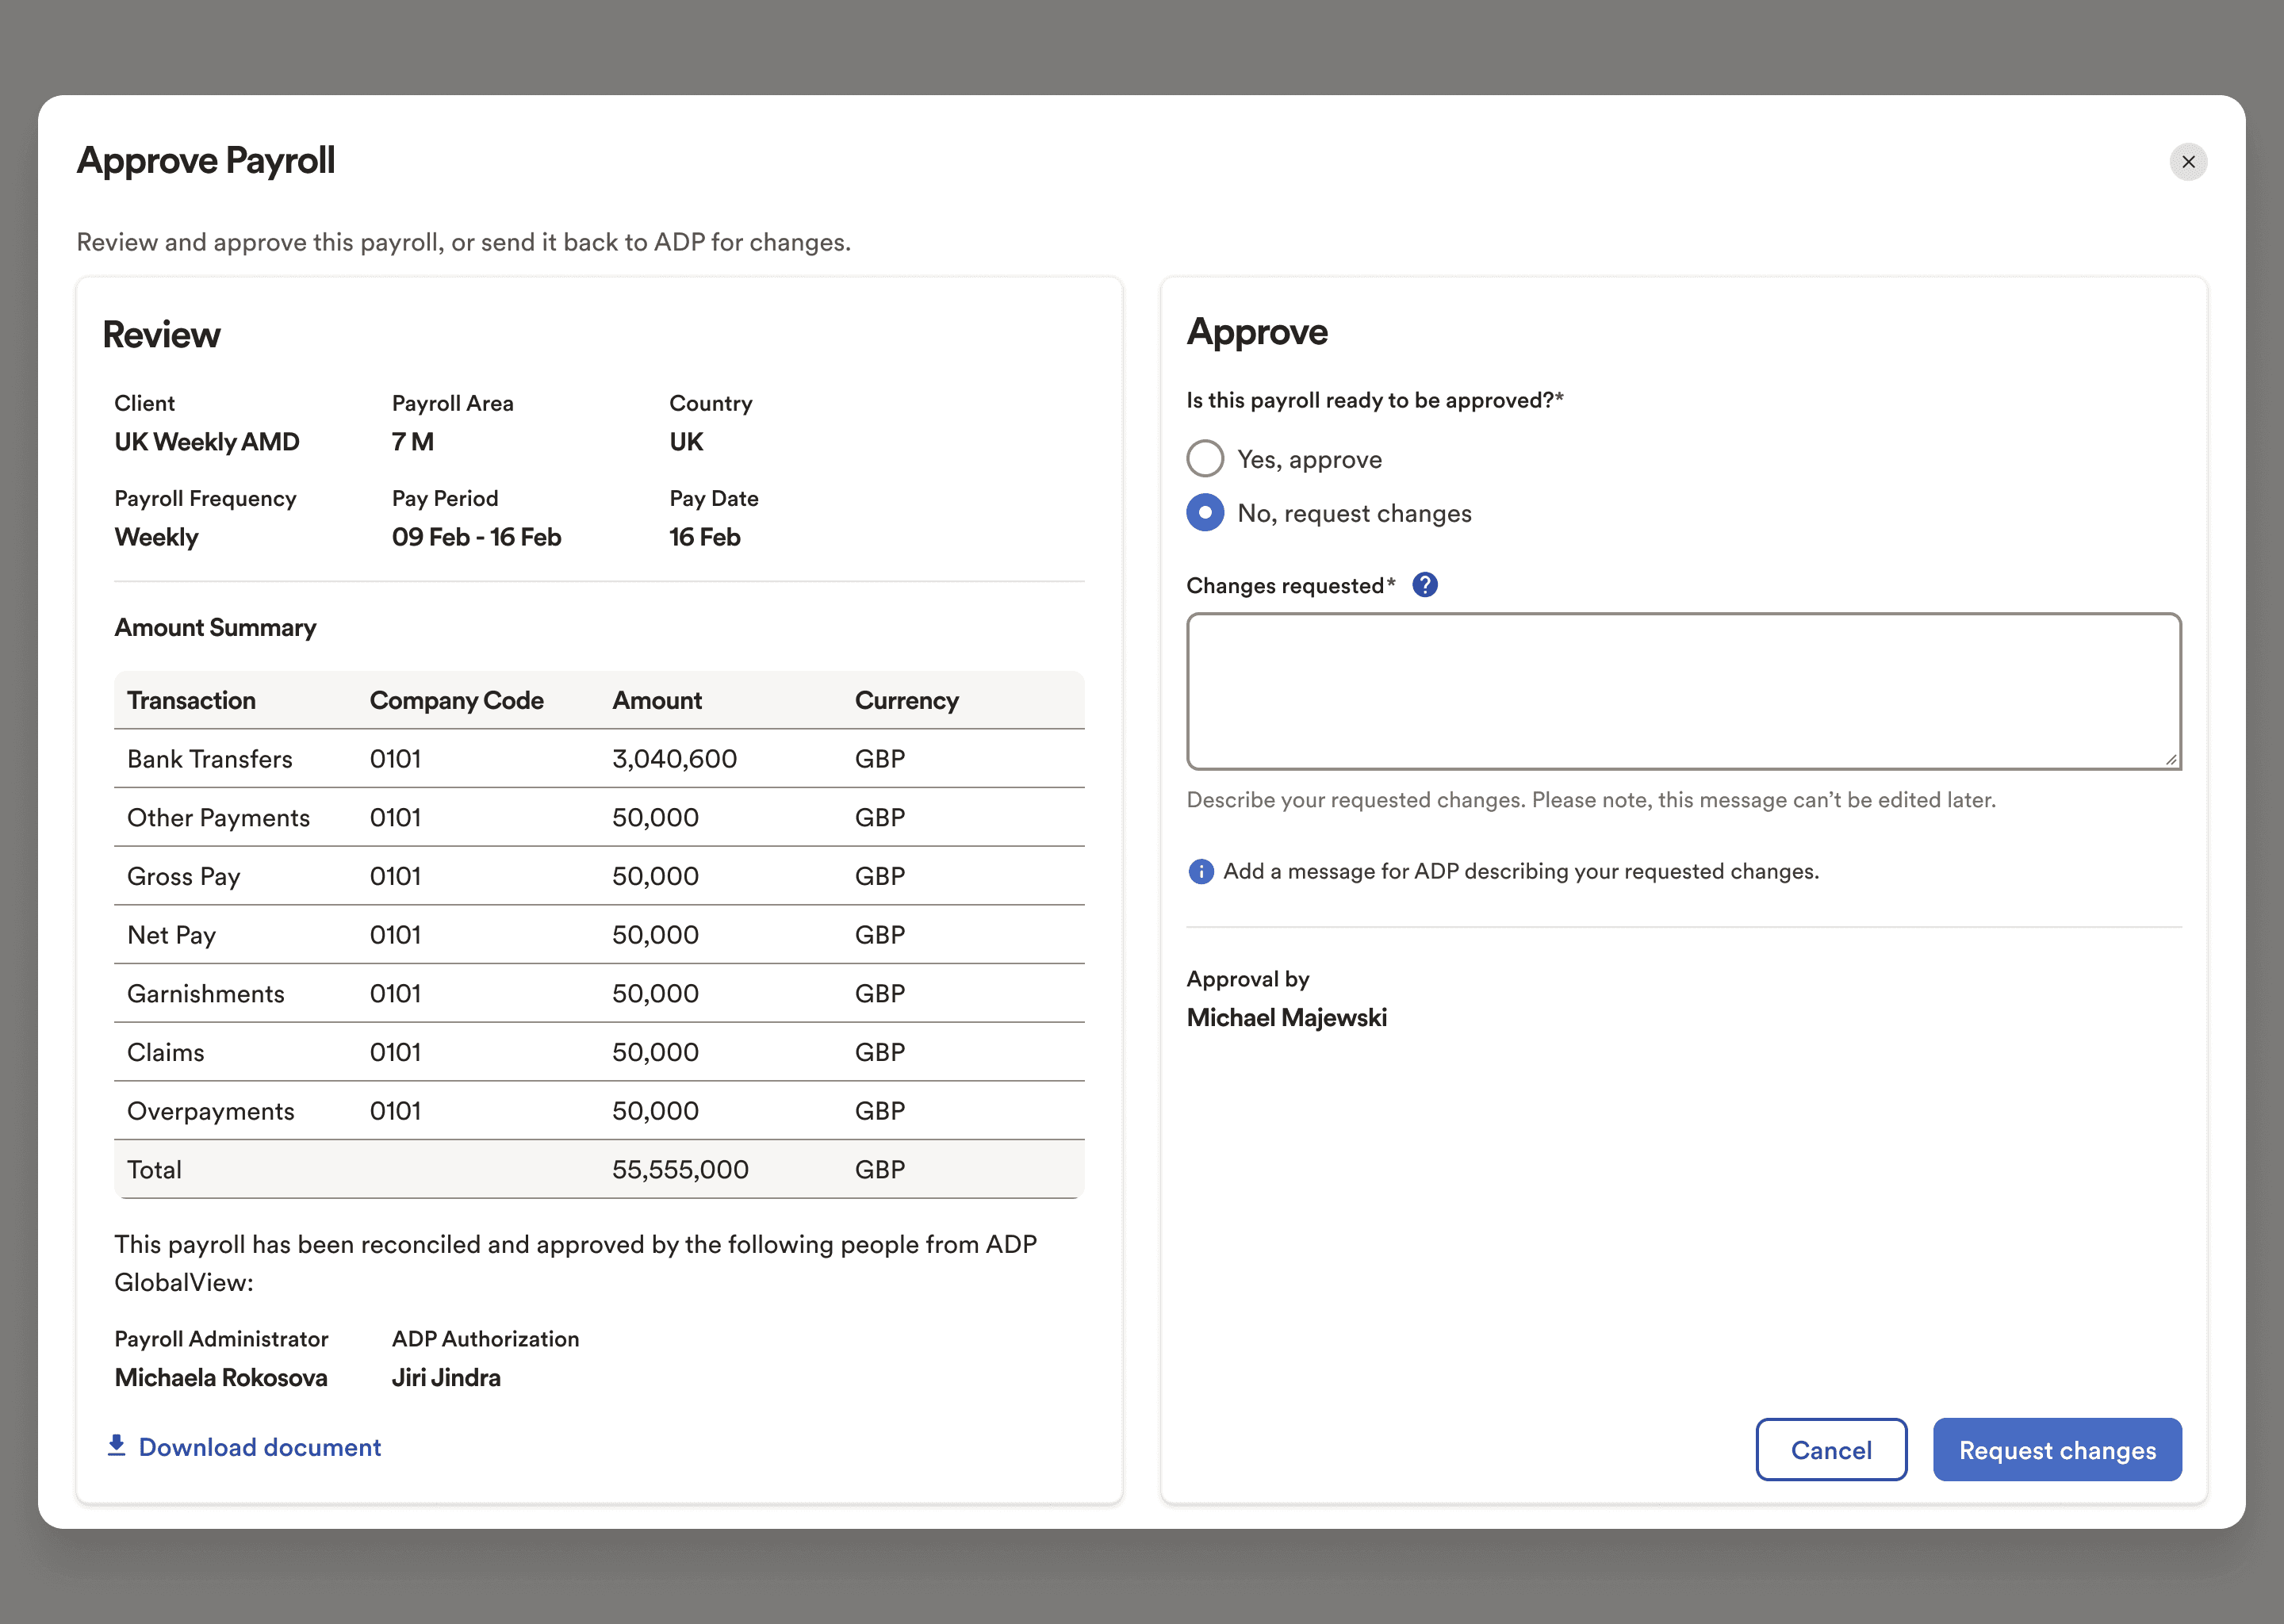Click into the Changes requested text area
This screenshot has height=1624, width=2284.
pyautogui.click(x=1682, y=691)
